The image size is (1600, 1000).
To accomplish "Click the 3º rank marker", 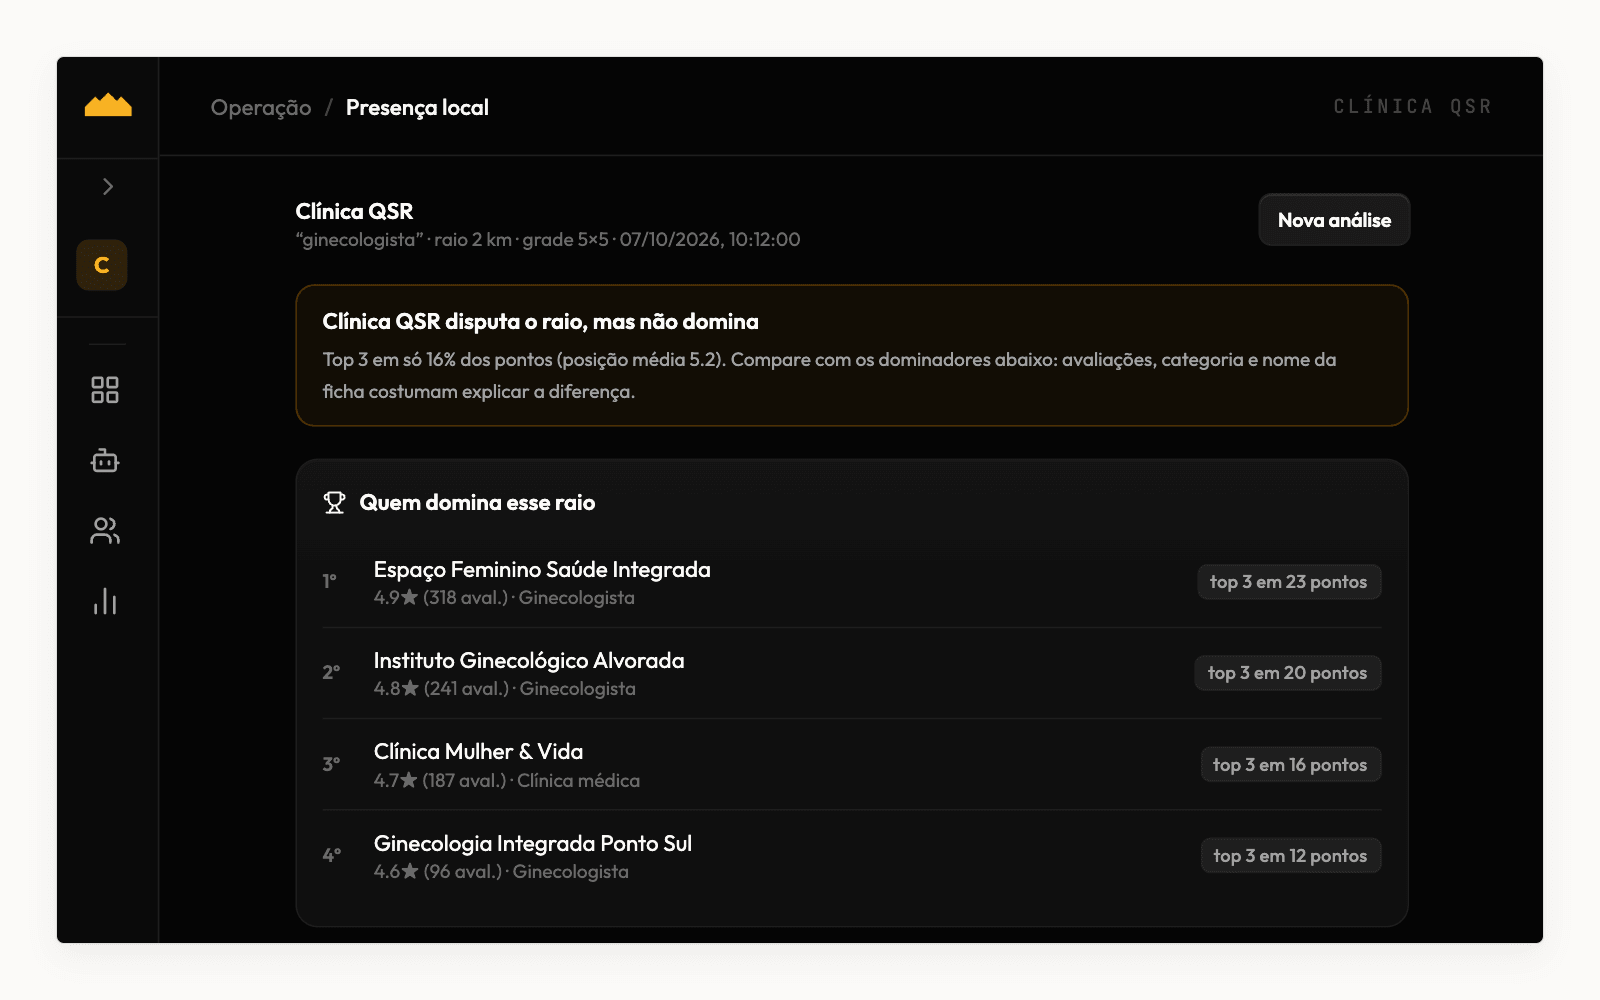I will coord(331,764).
